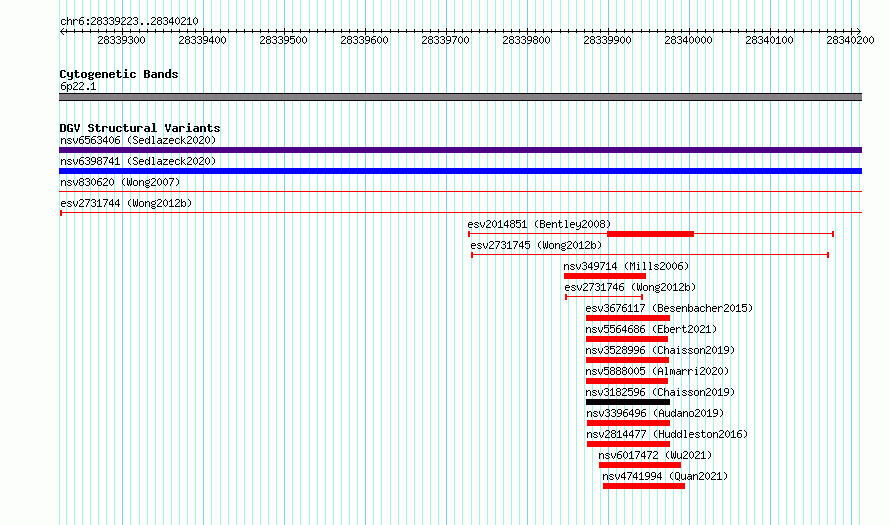
Task: Select the red nsv2814477 variant bar
Action: [628, 444]
